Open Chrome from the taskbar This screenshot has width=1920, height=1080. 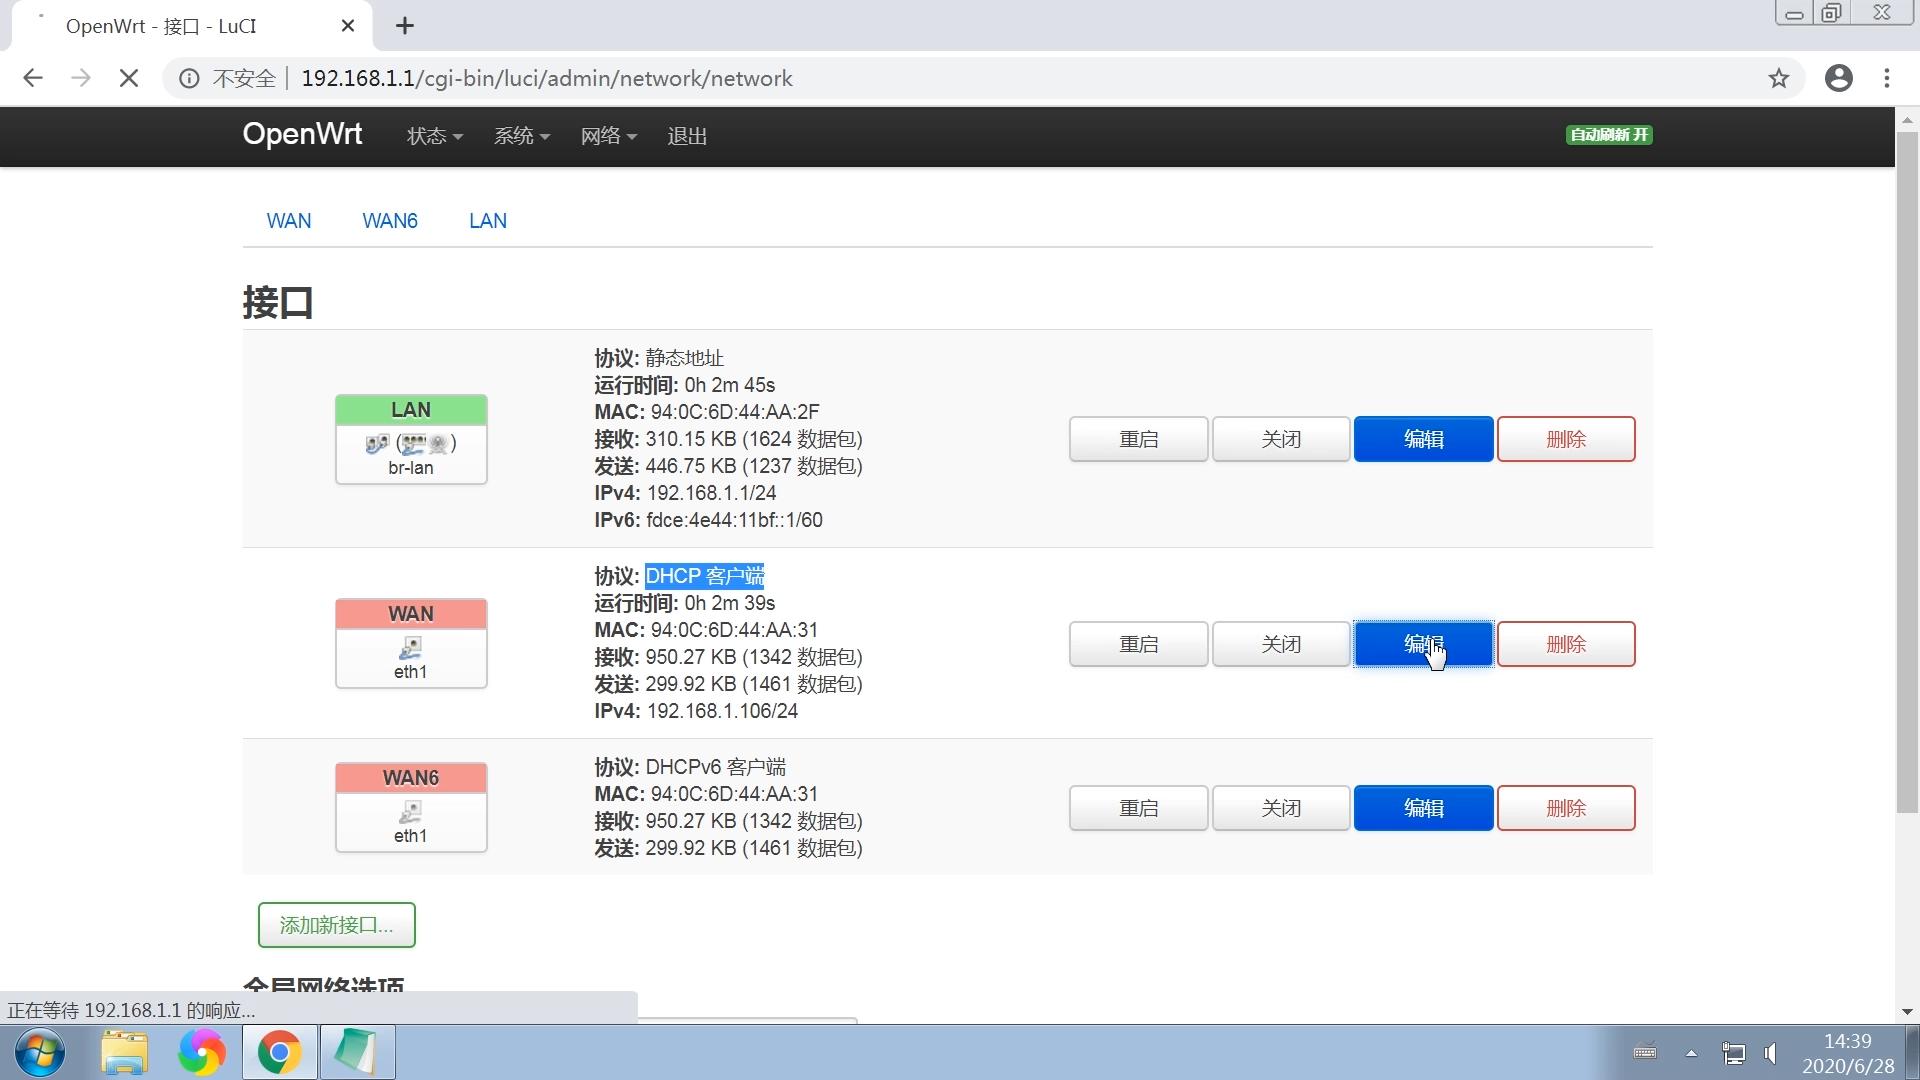pyautogui.click(x=279, y=1052)
